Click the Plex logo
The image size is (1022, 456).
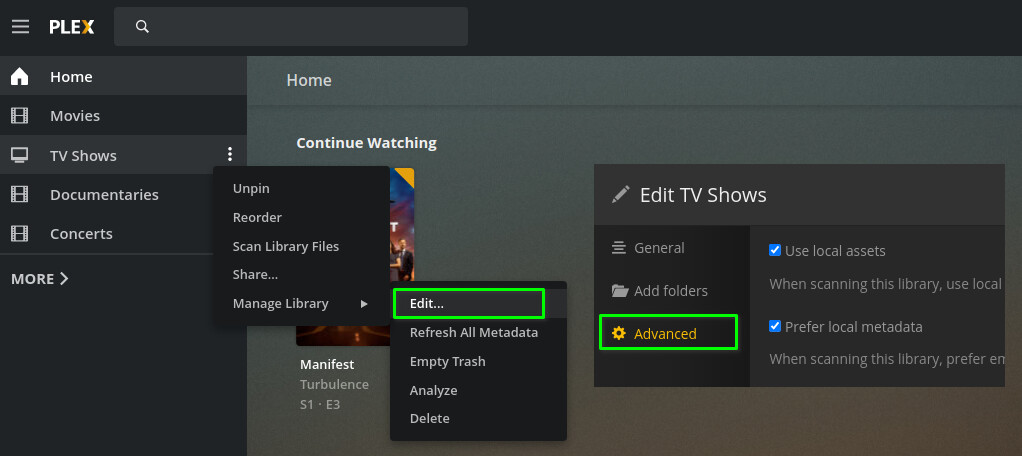(x=72, y=27)
